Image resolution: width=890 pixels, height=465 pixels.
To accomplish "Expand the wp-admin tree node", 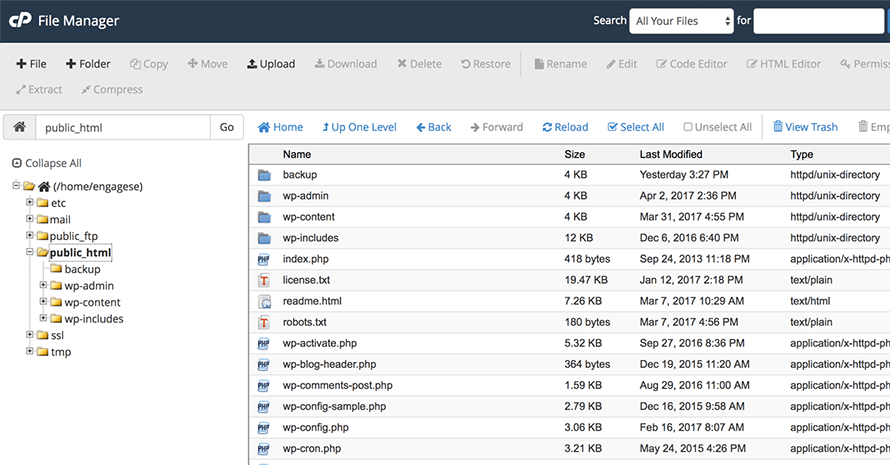I will [x=43, y=284].
